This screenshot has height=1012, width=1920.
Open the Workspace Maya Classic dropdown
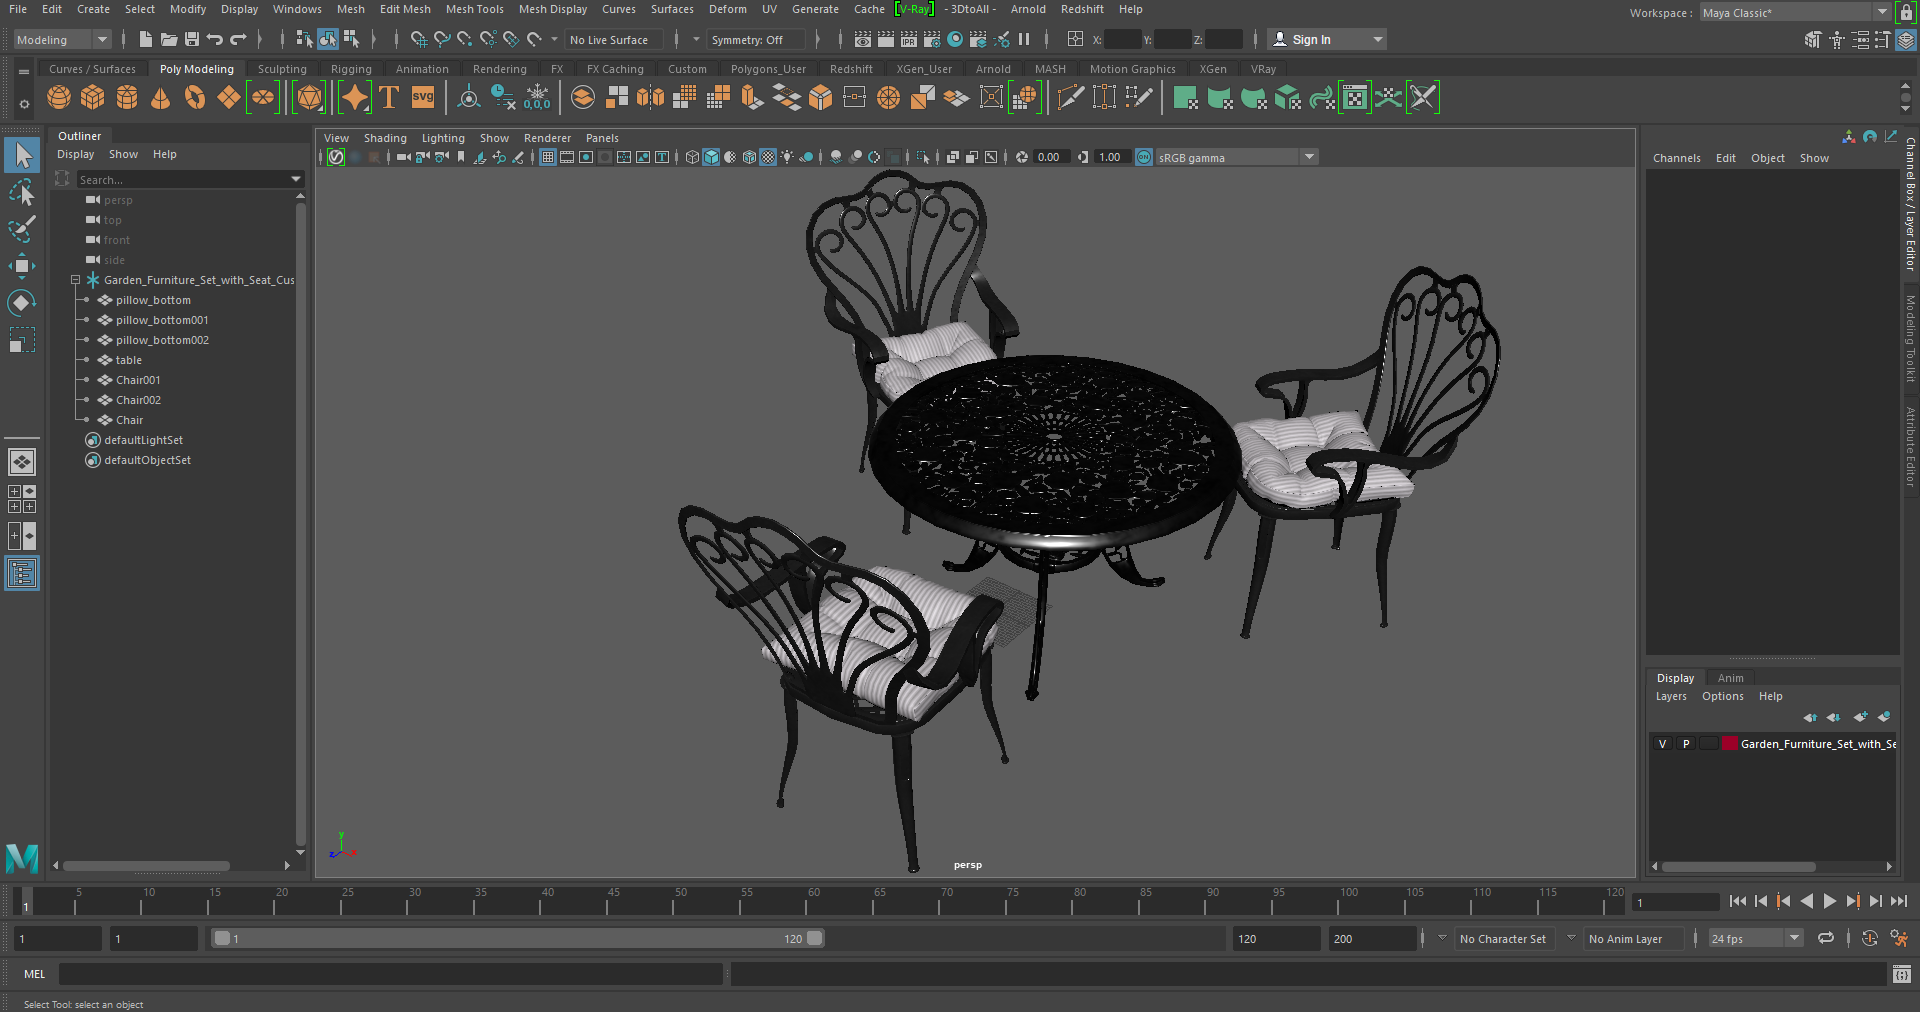coord(1795,12)
